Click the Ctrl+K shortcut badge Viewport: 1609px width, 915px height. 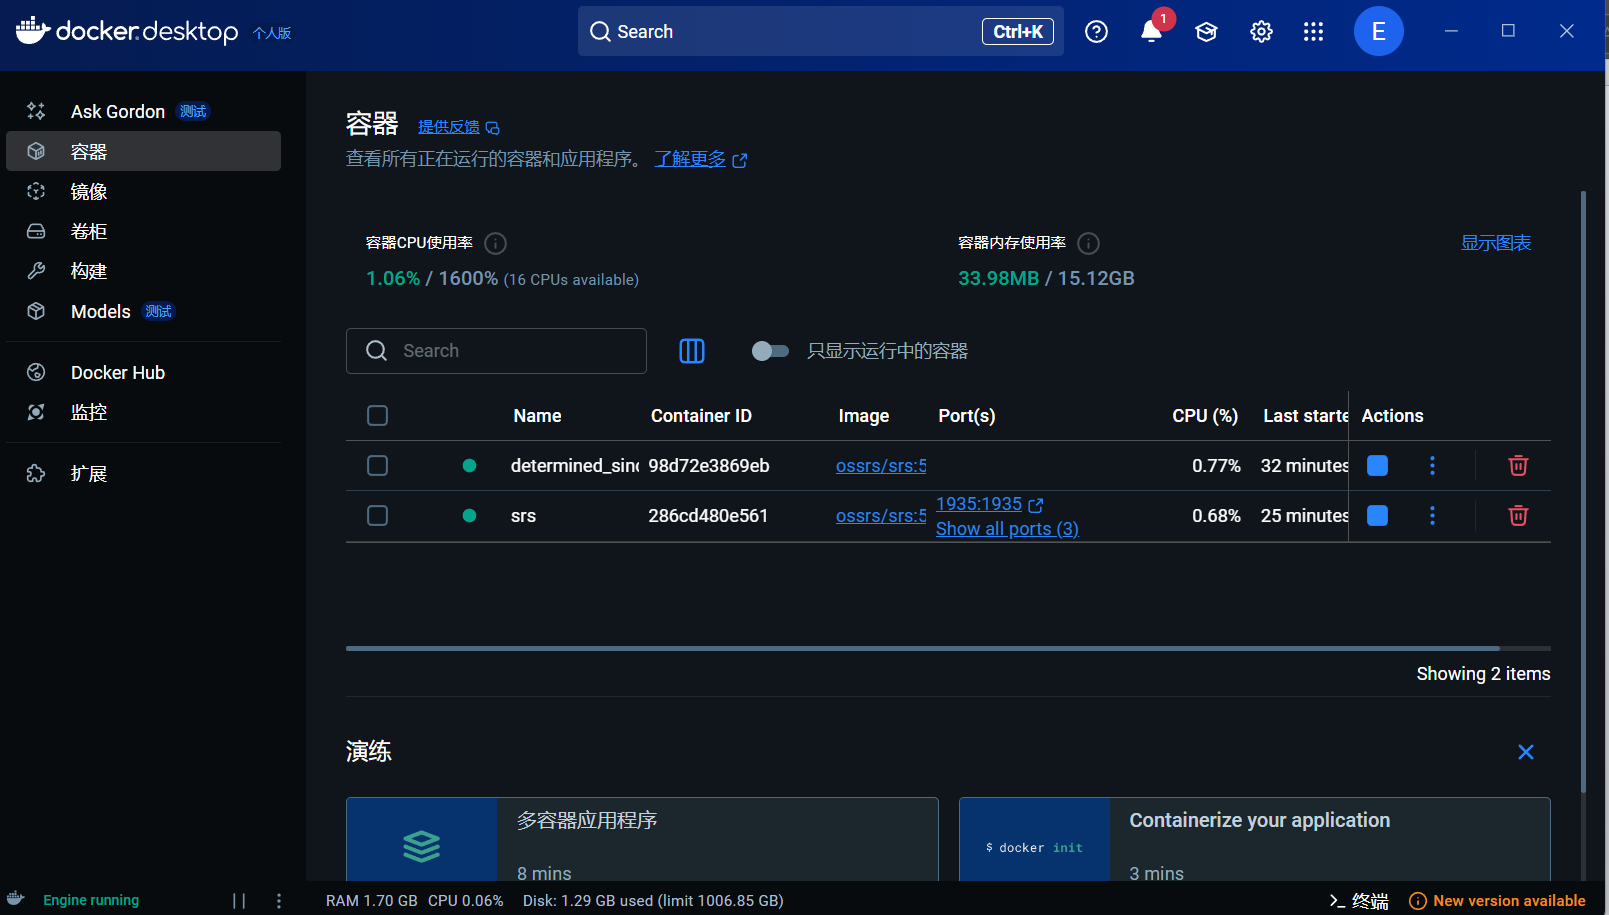(x=1017, y=32)
